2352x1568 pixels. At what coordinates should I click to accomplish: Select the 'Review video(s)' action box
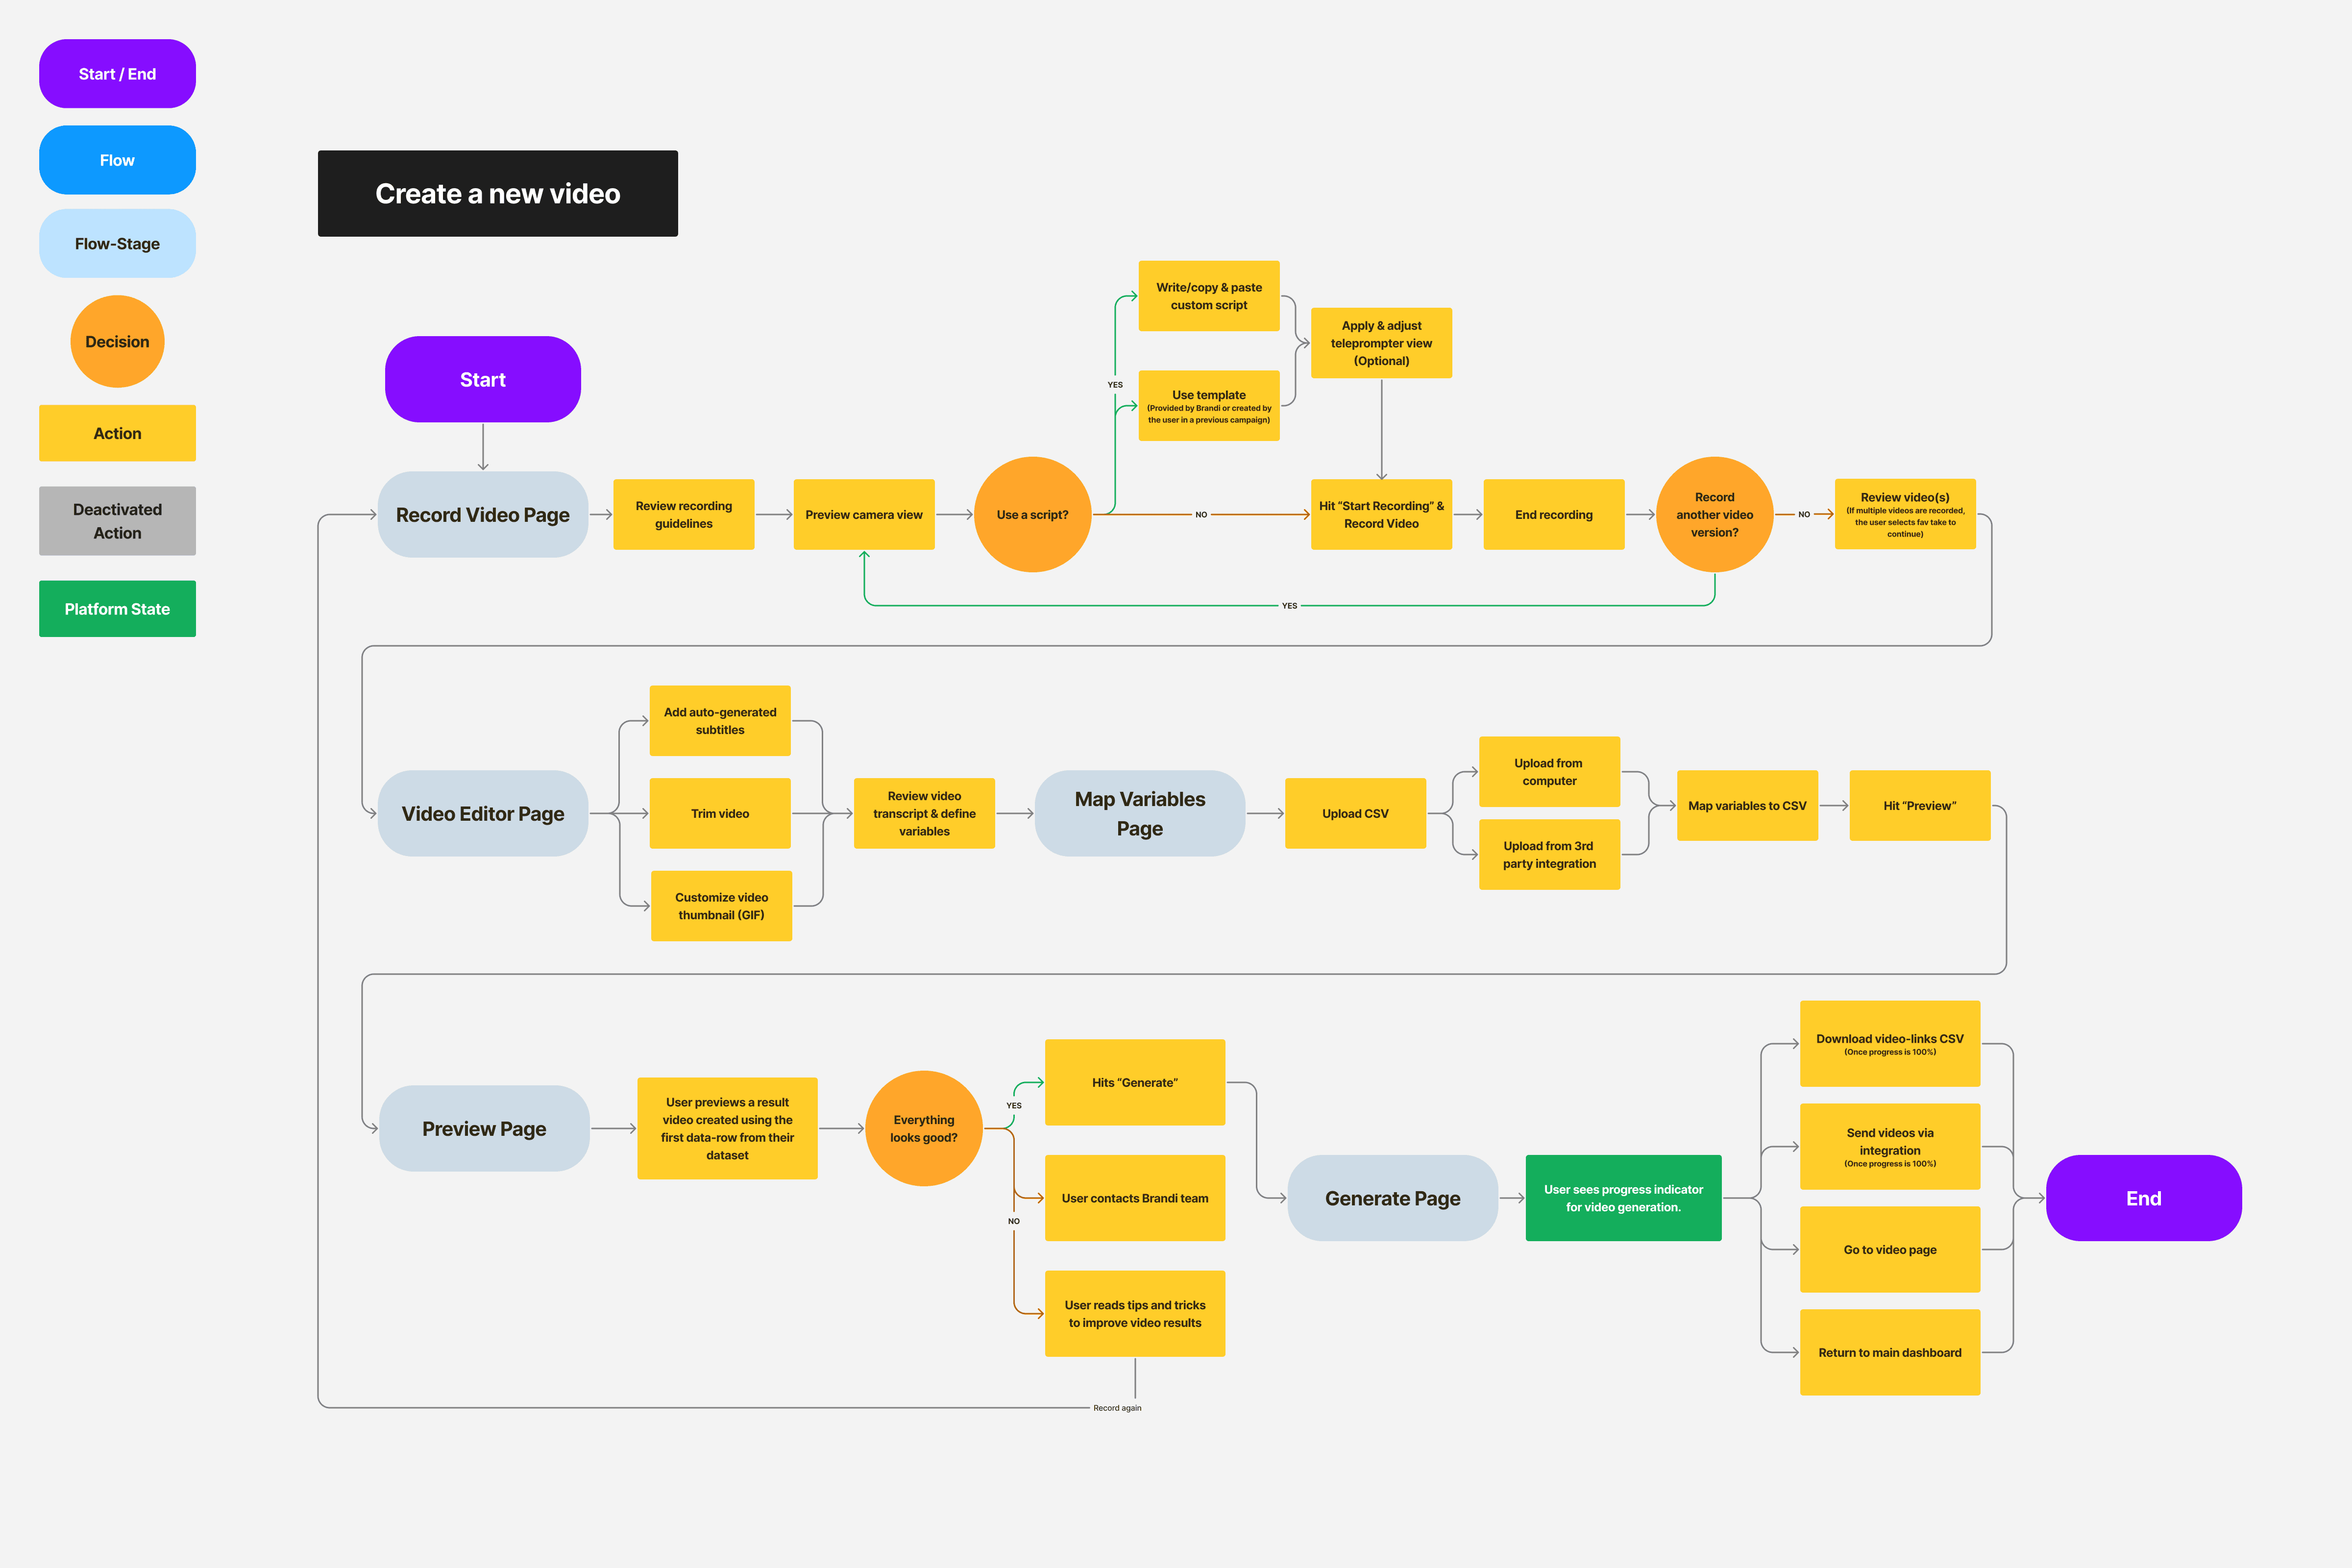[1905, 514]
